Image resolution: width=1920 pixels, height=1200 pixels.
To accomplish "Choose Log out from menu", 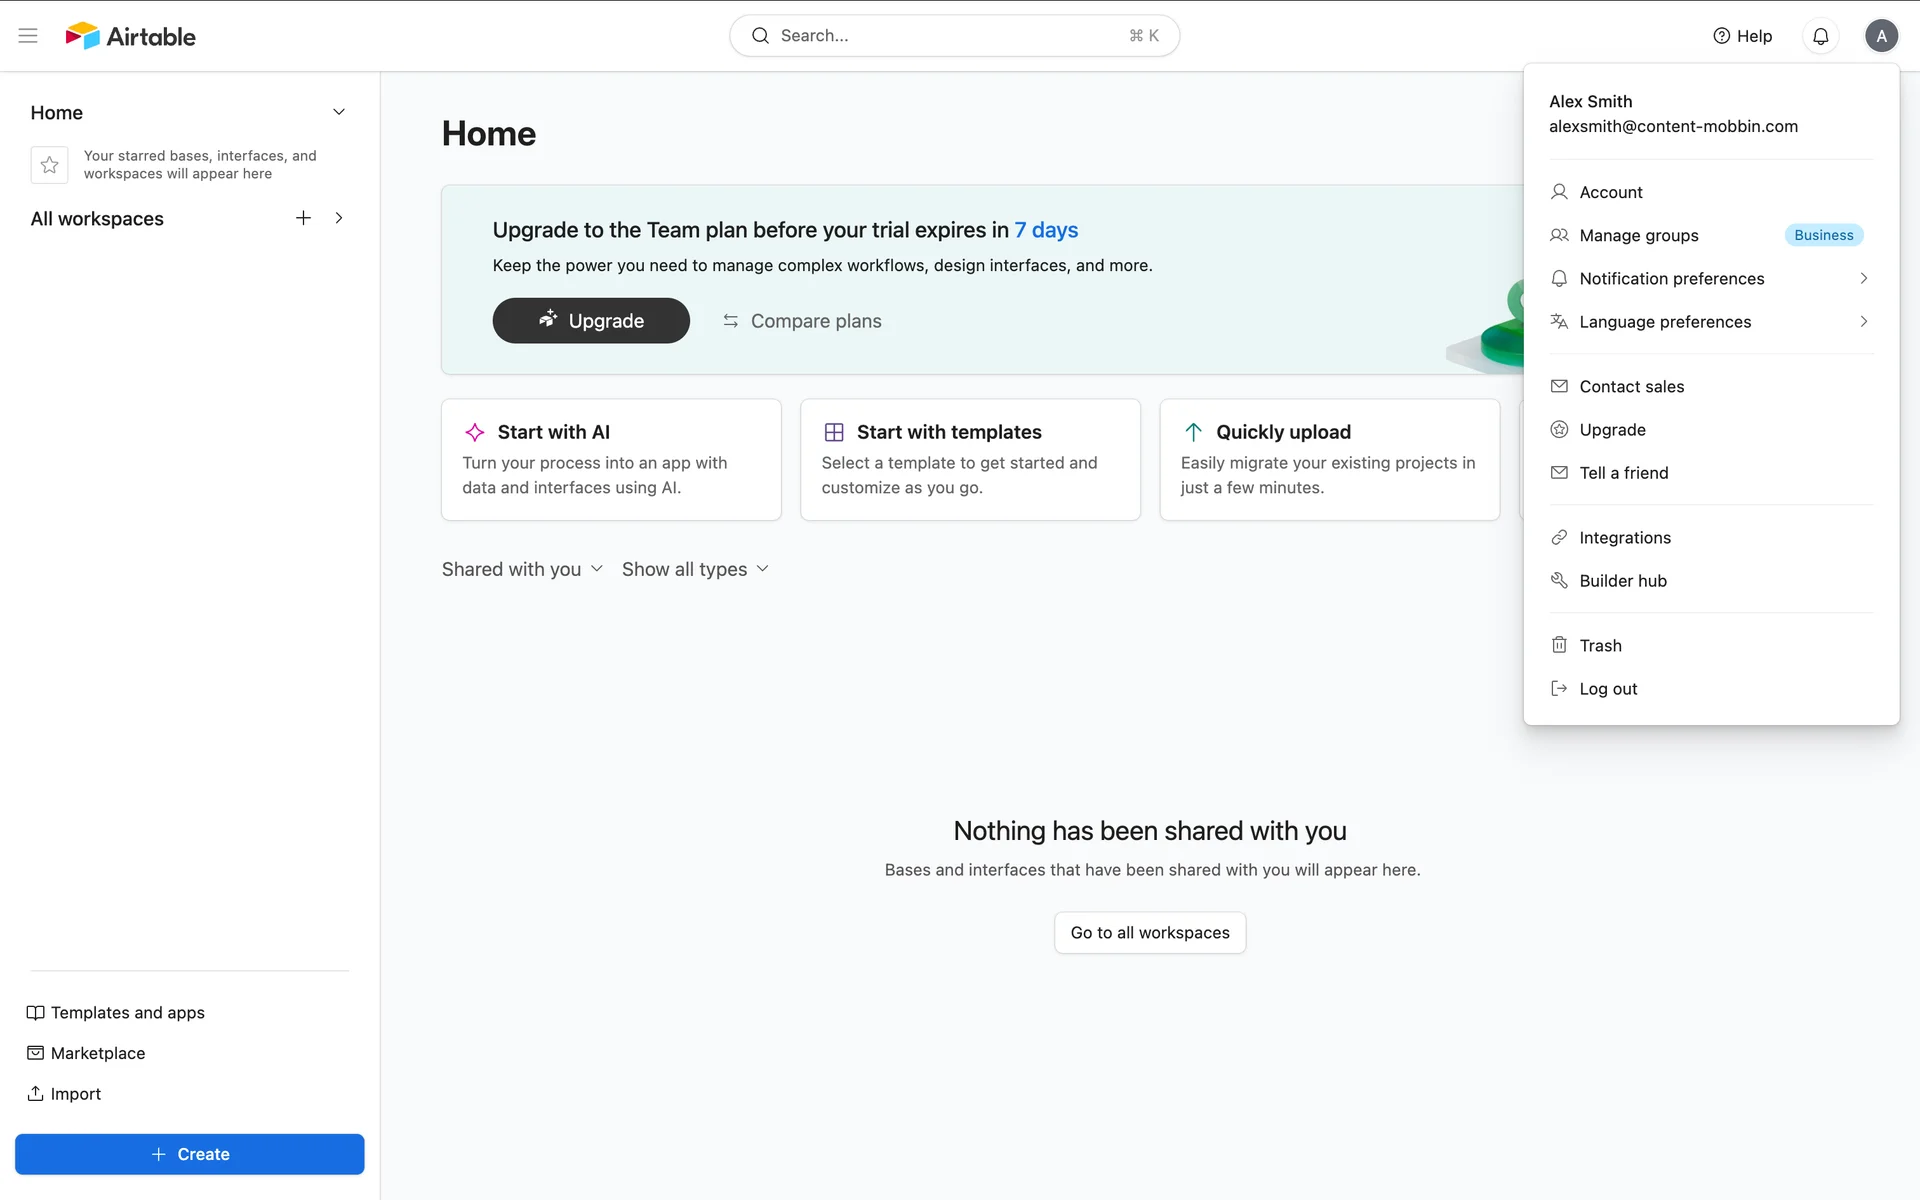I will coord(1607,689).
